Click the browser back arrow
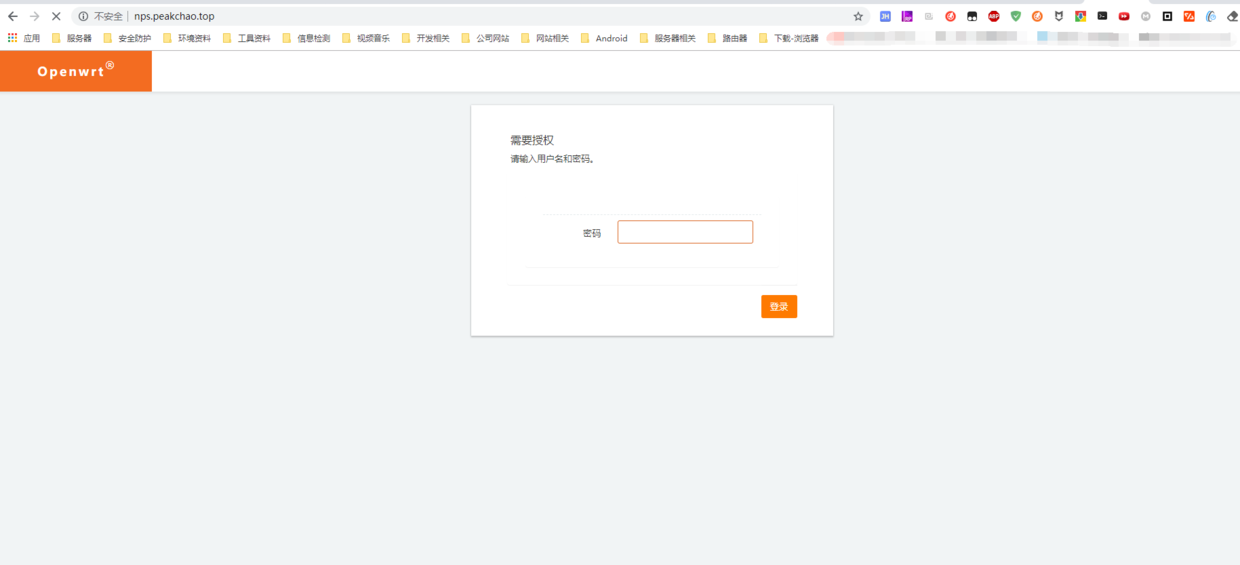The image size is (1240, 565). coord(13,16)
